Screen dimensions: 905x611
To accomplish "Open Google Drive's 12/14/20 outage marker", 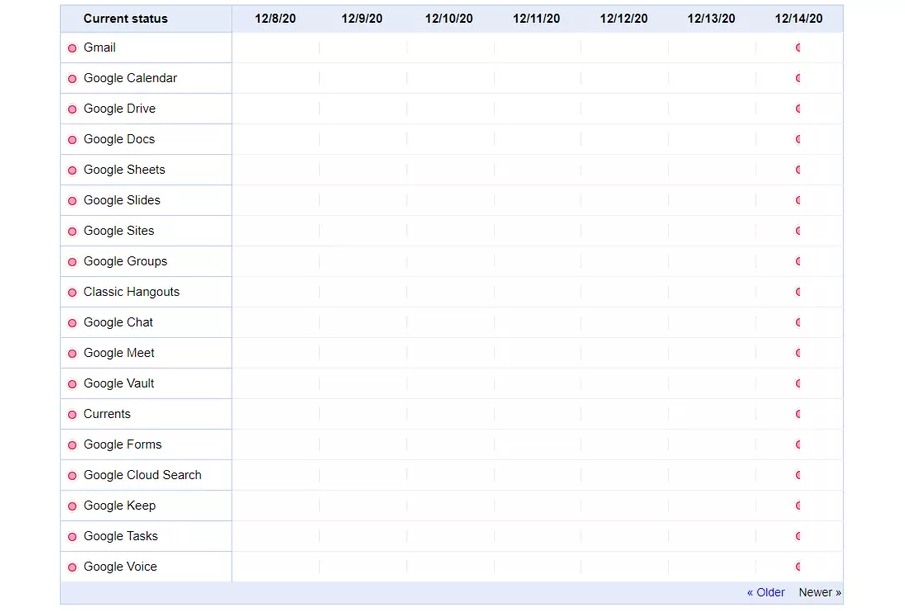I will click(x=798, y=109).
